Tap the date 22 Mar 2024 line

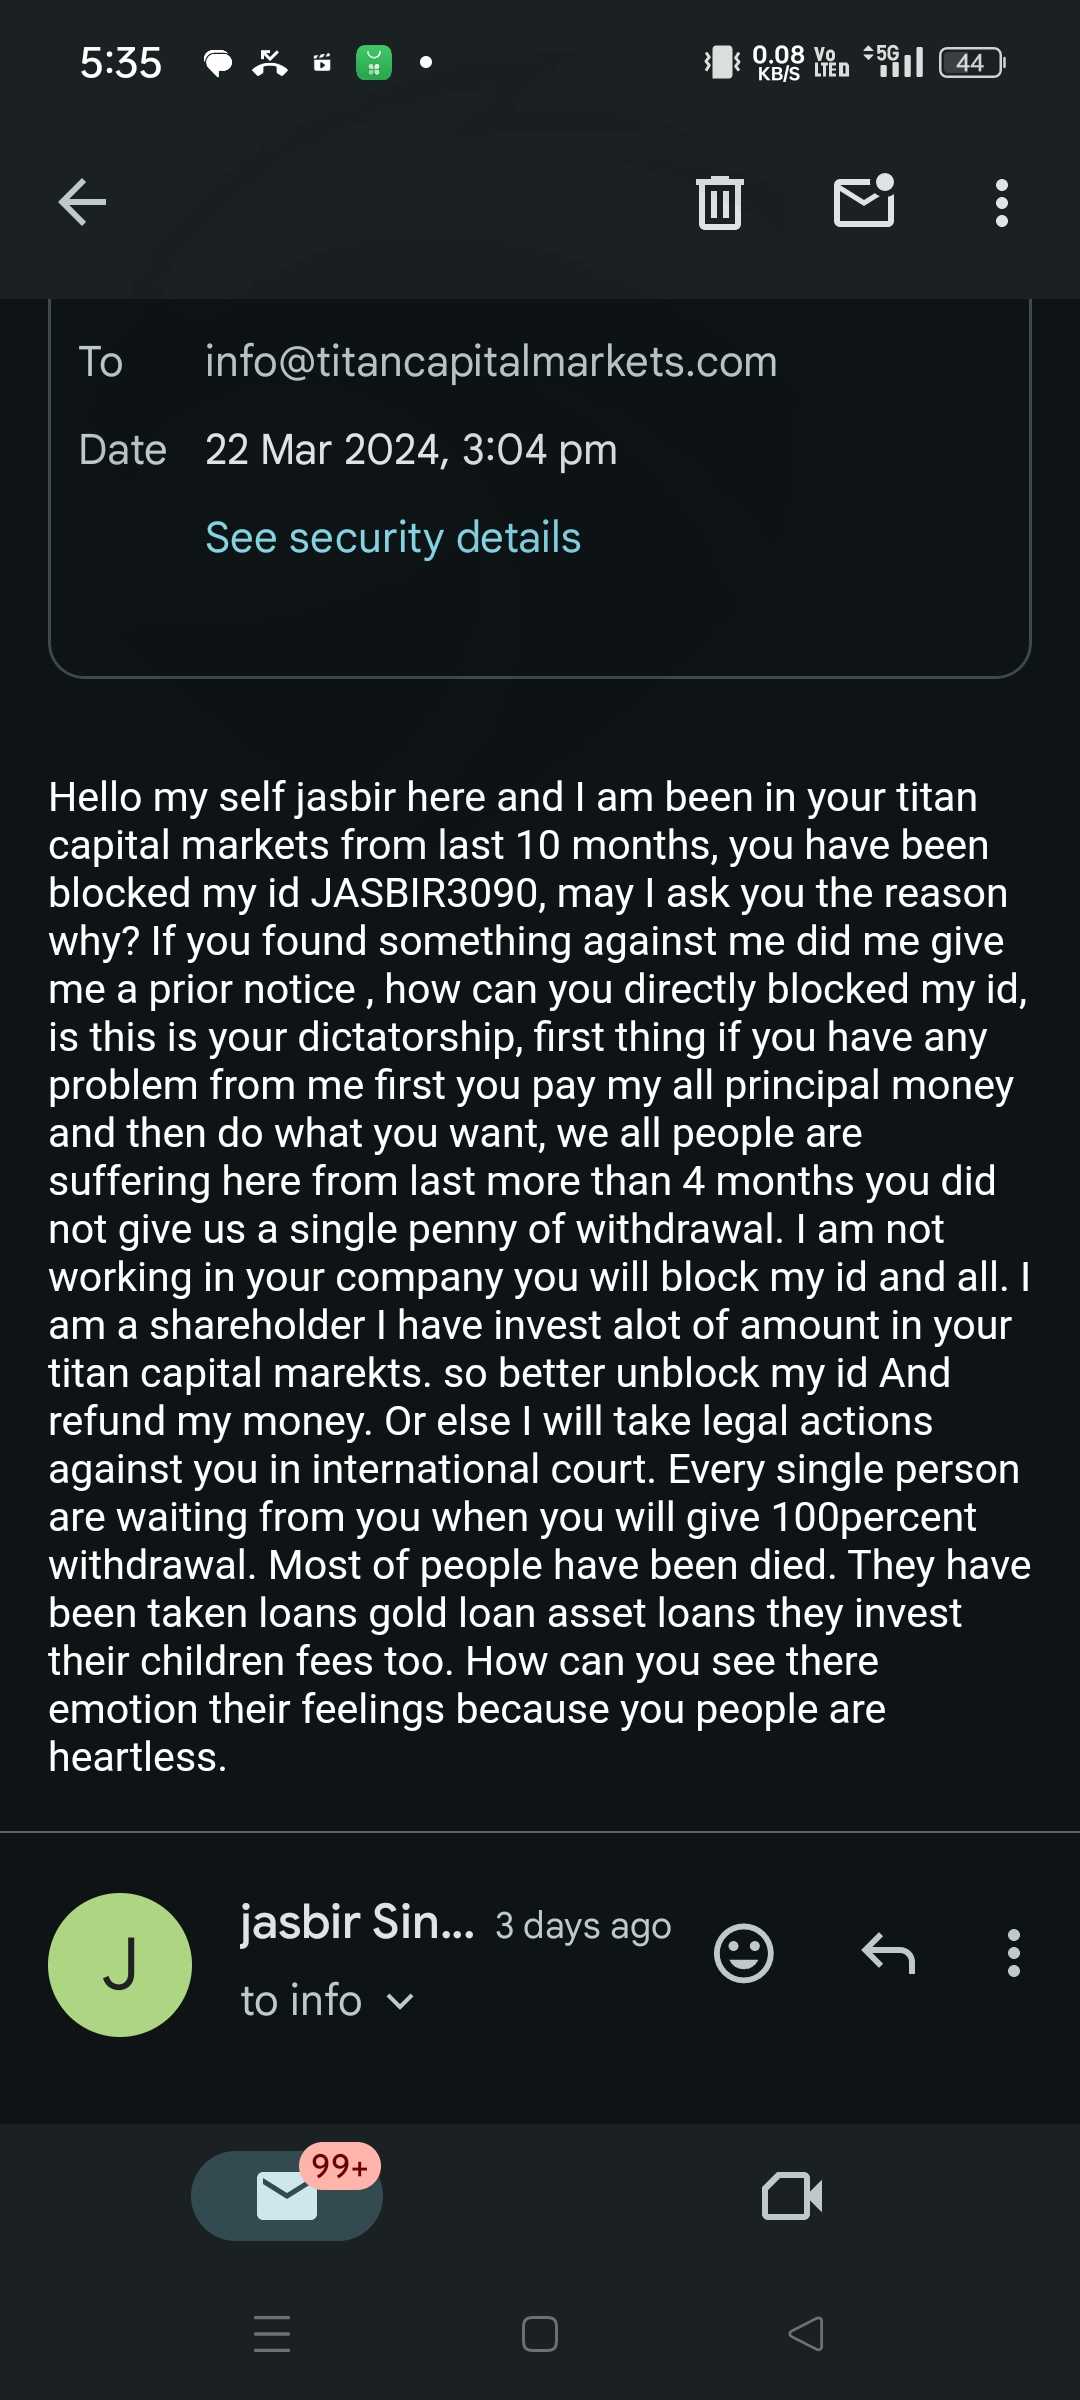[410, 450]
